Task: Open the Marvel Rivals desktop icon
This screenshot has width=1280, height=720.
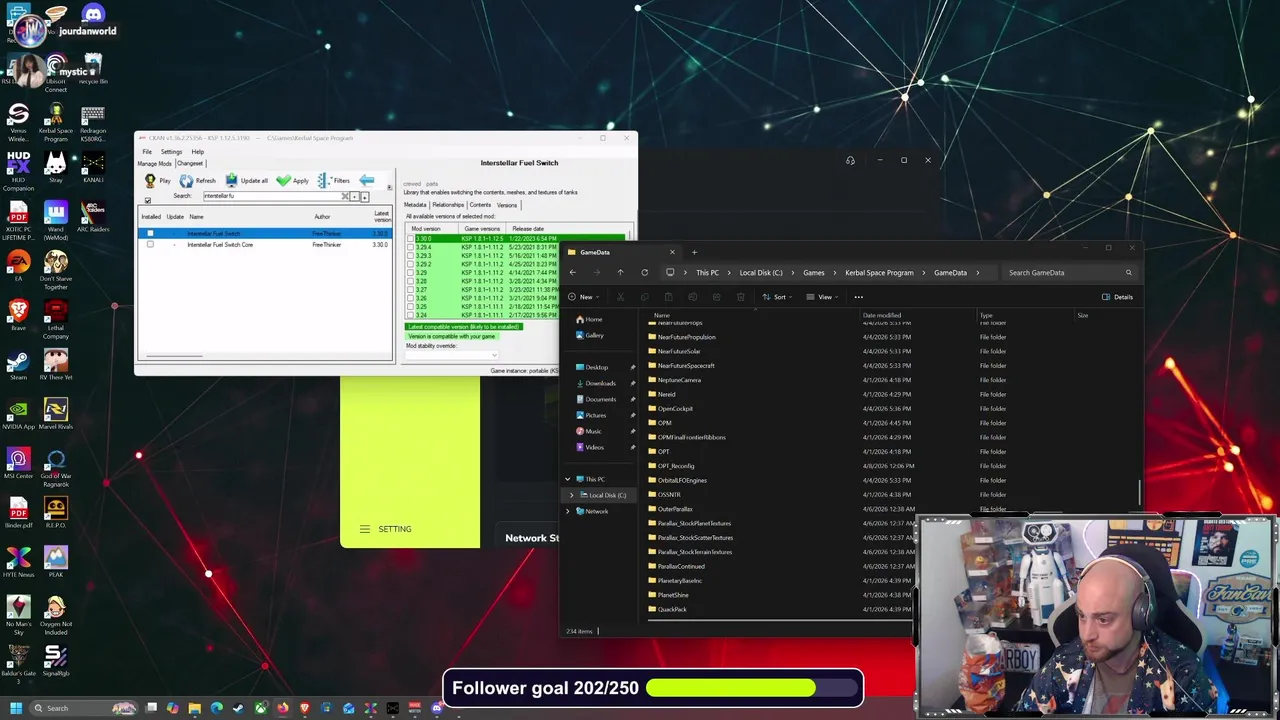Action: [x=56, y=414]
